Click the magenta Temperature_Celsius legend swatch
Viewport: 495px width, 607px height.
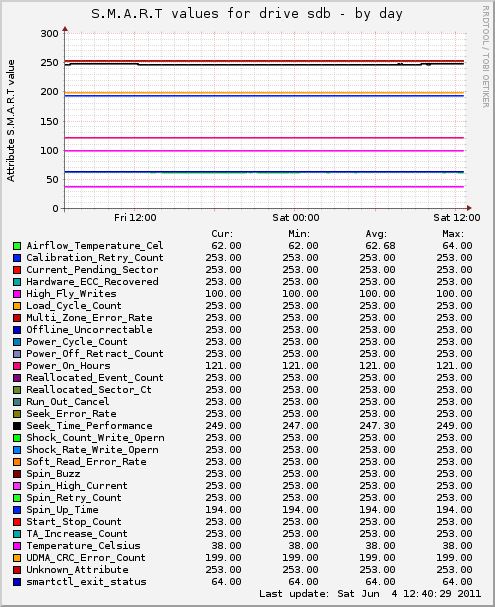(17, 546)
